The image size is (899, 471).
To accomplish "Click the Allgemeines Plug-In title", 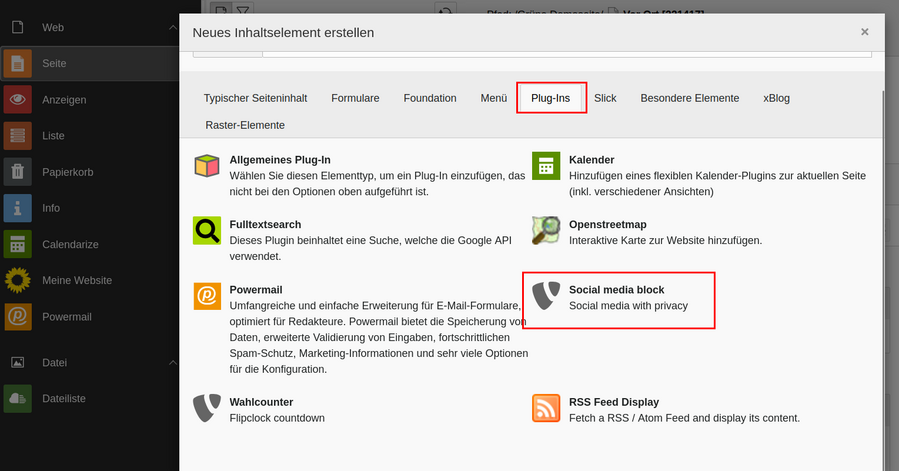I will tap(280, 160).
